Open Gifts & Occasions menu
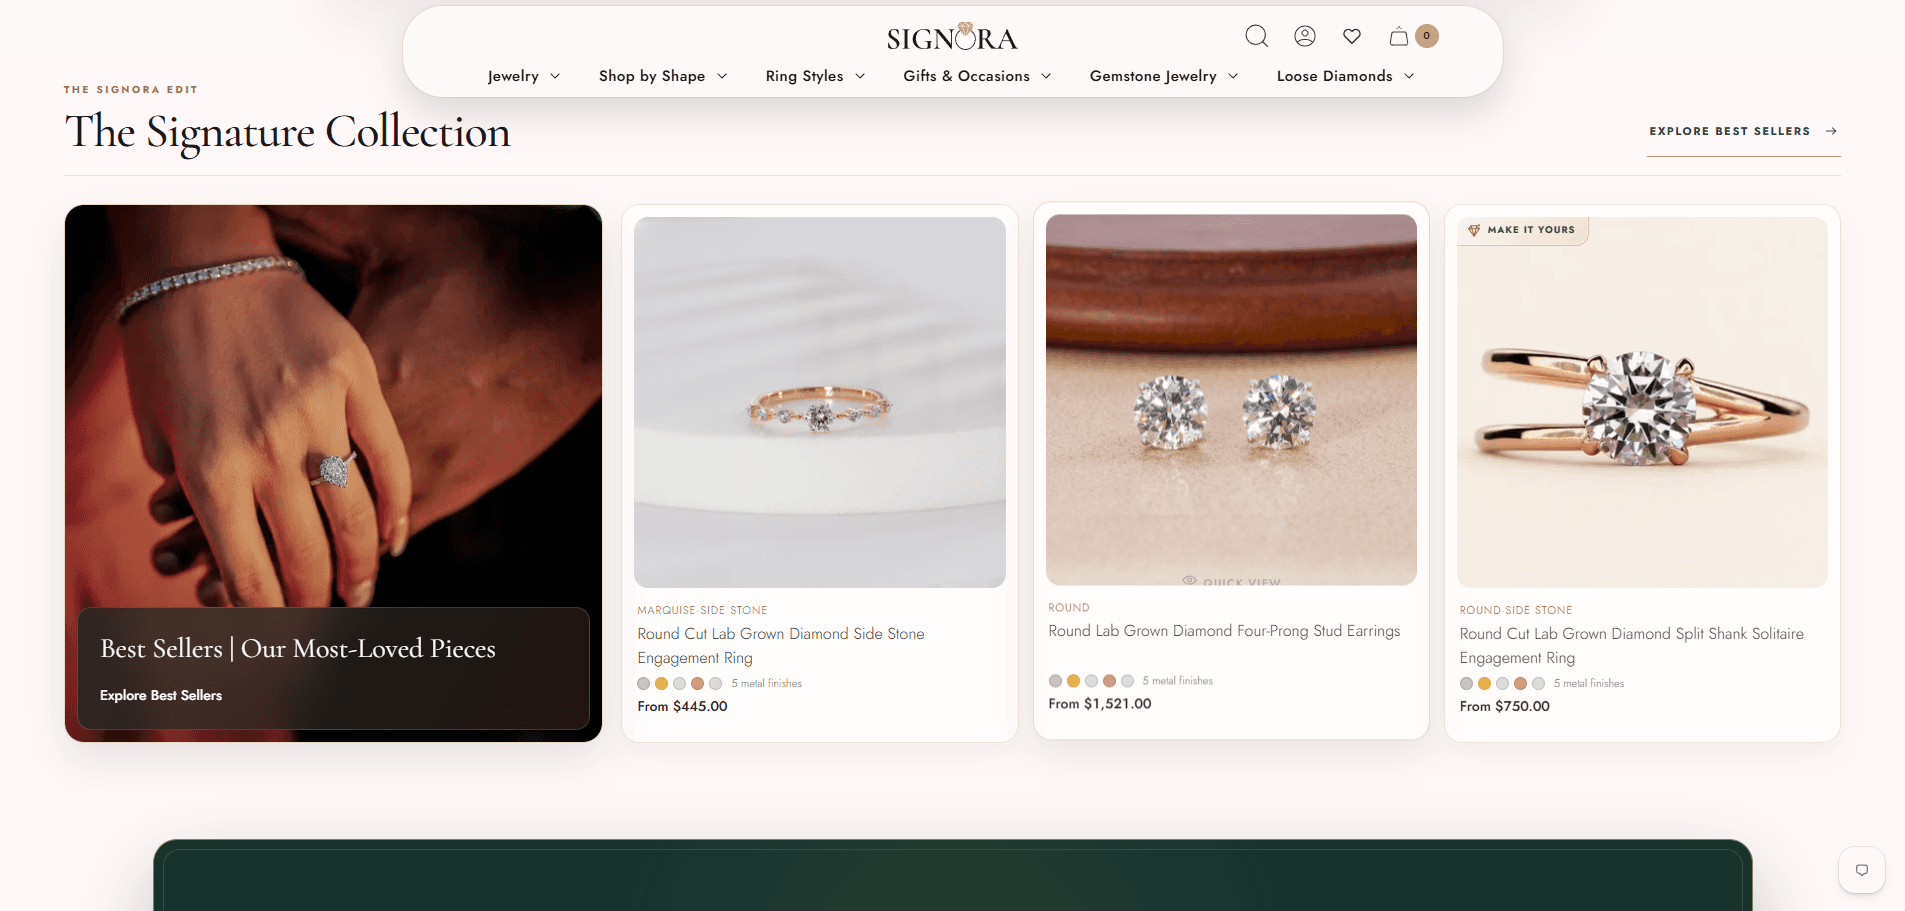 click(977, 76)
